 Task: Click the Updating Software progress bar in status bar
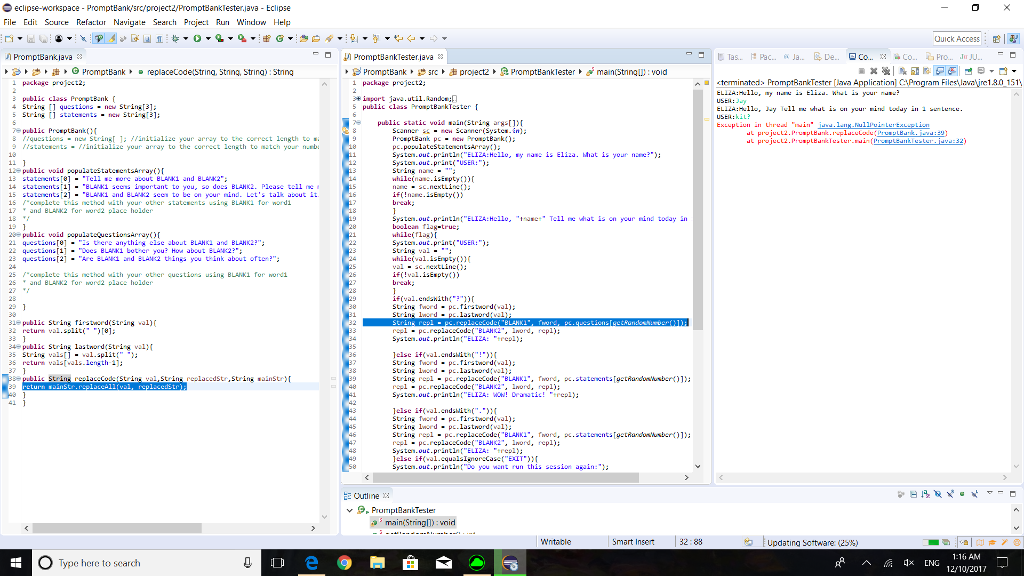tap(931, 542)
